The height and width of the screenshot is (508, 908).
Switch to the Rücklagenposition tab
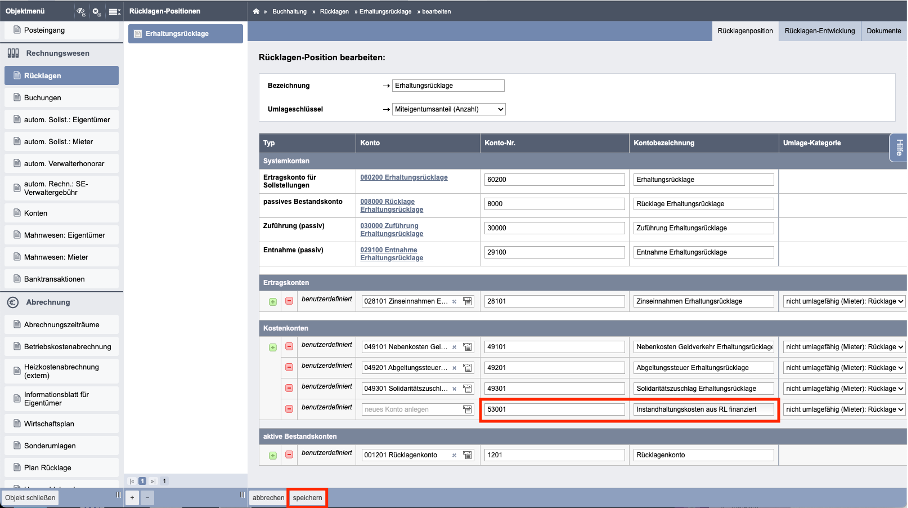tap(745, 31)
